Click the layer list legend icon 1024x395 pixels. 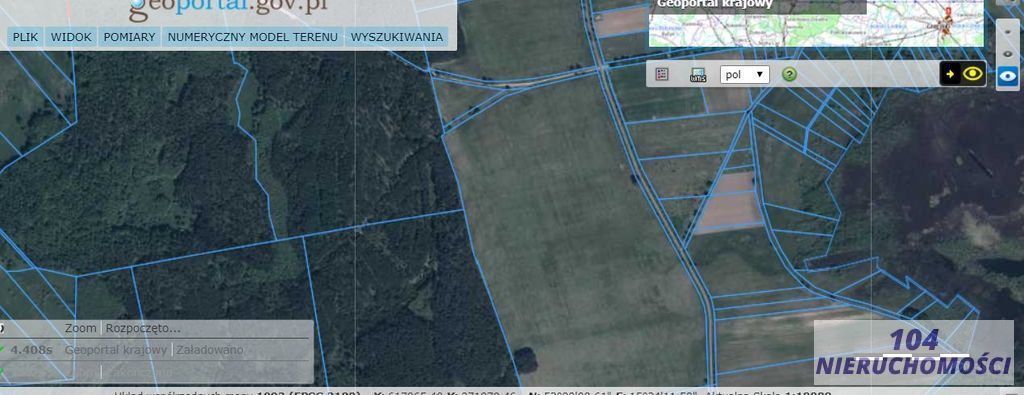pyautogui.click(x=662, y=74)
